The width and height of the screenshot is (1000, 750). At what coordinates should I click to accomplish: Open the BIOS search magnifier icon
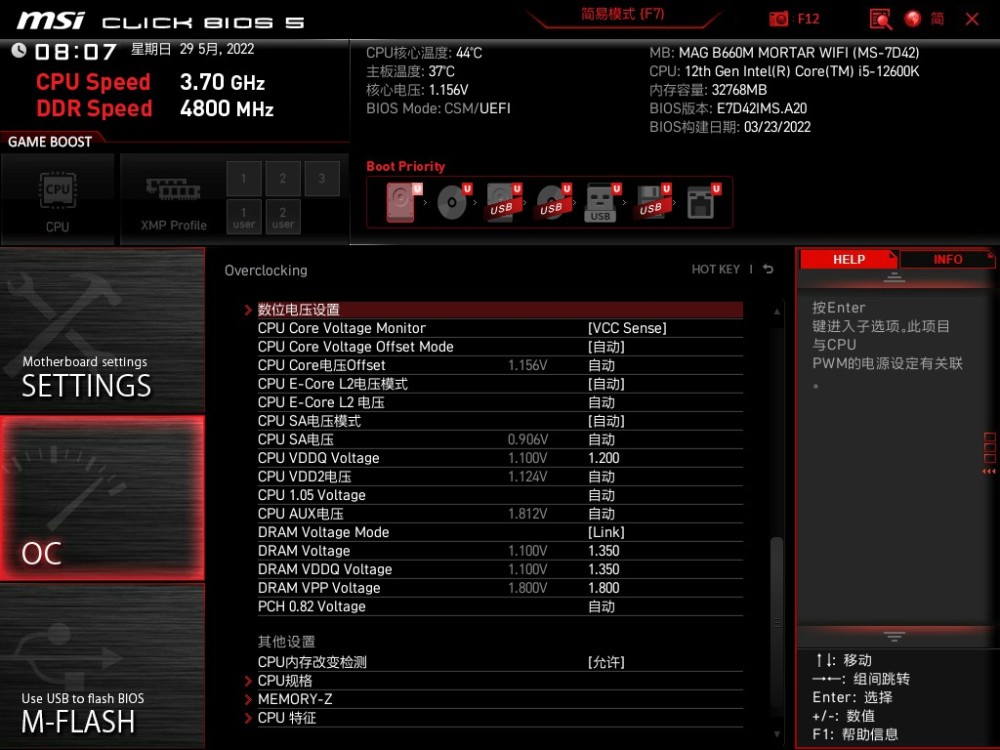(x=881, y=19)
